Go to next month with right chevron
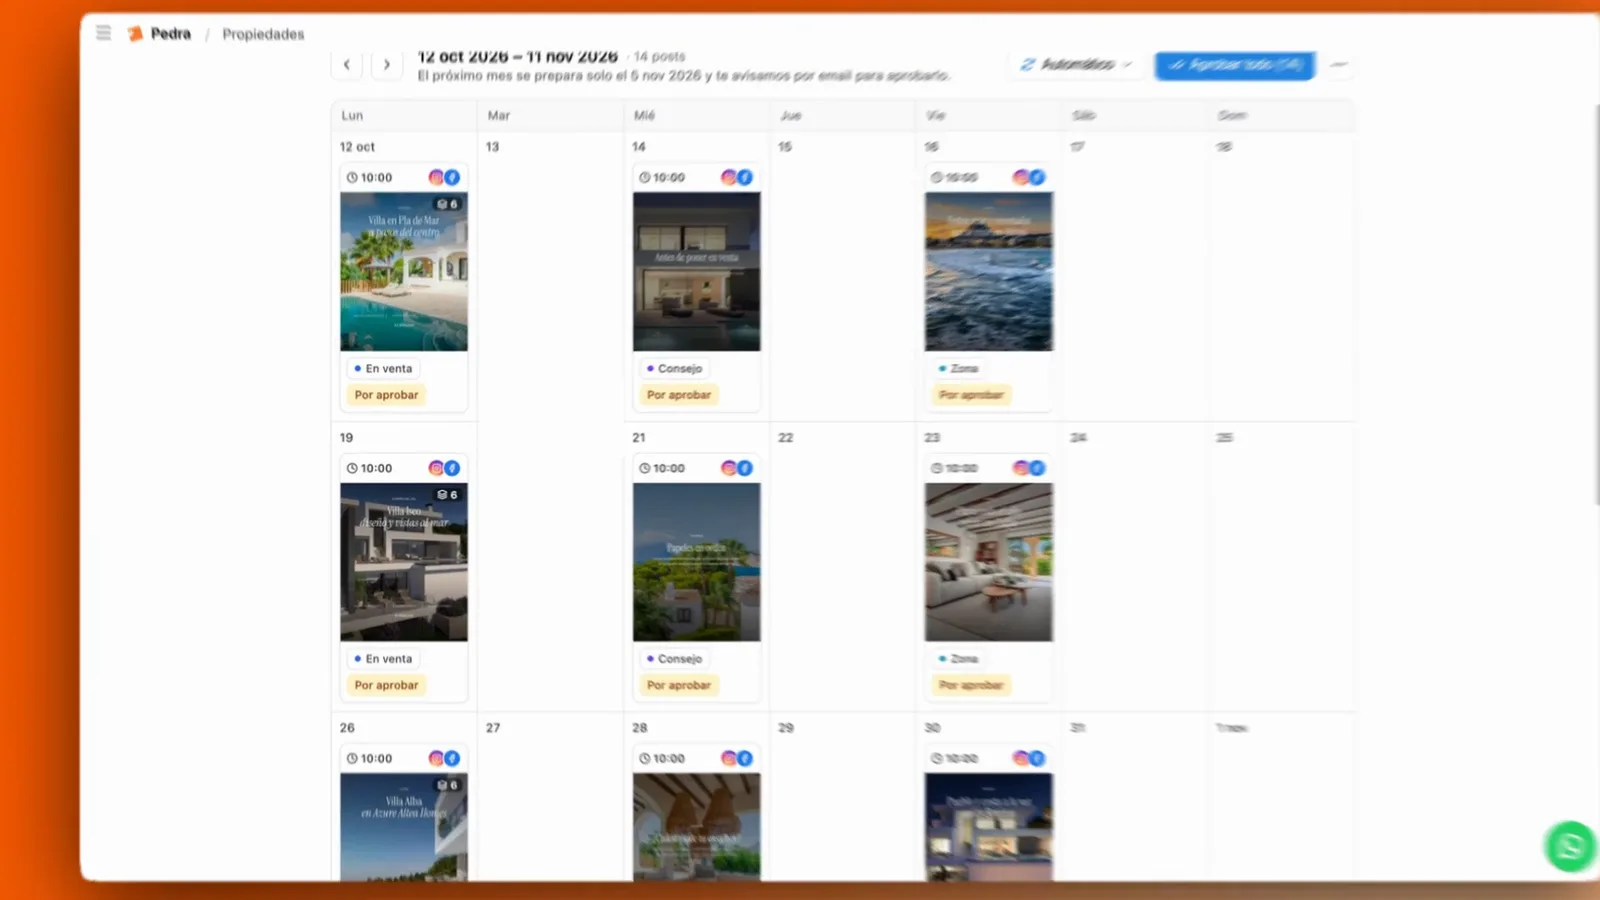 pyautogui.click(x=386, y=65)
